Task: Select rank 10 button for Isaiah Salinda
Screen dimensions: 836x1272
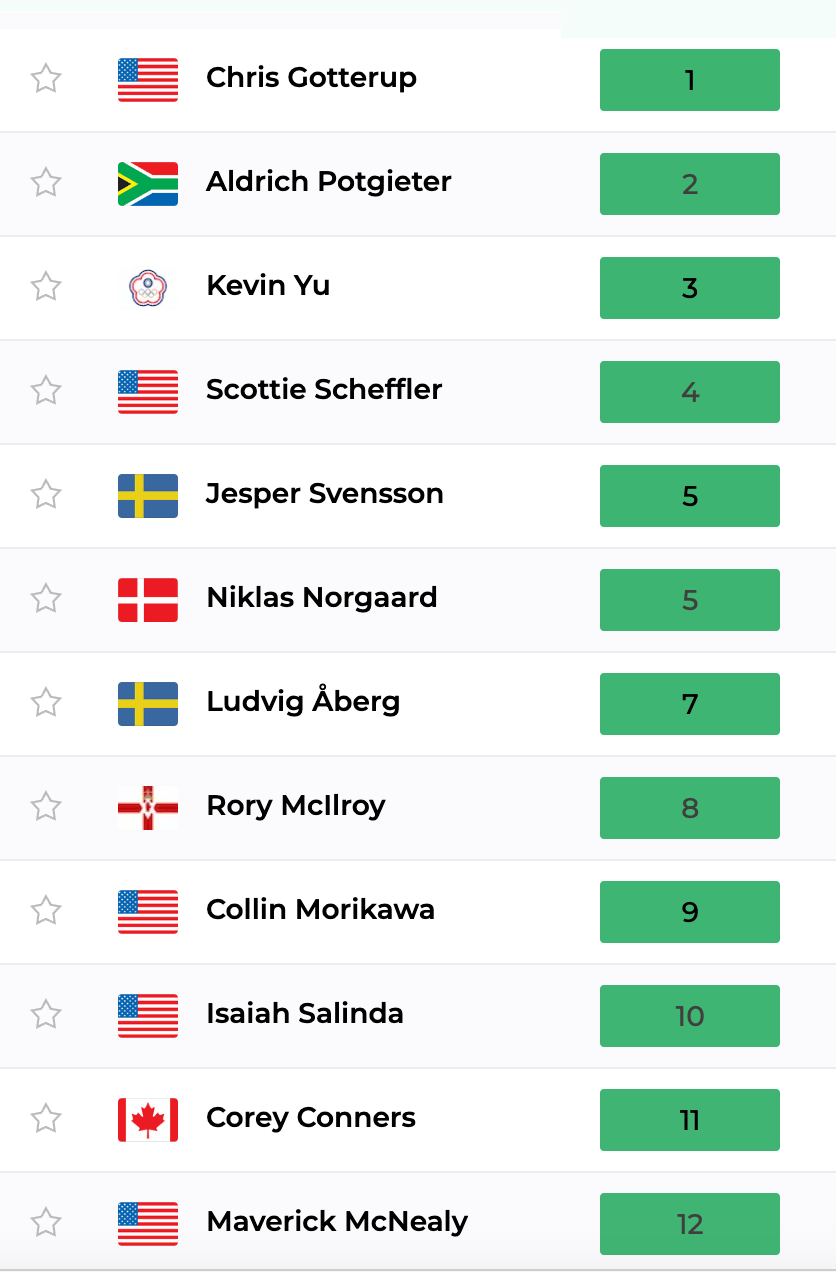Action: click(x=690, y=1016)
